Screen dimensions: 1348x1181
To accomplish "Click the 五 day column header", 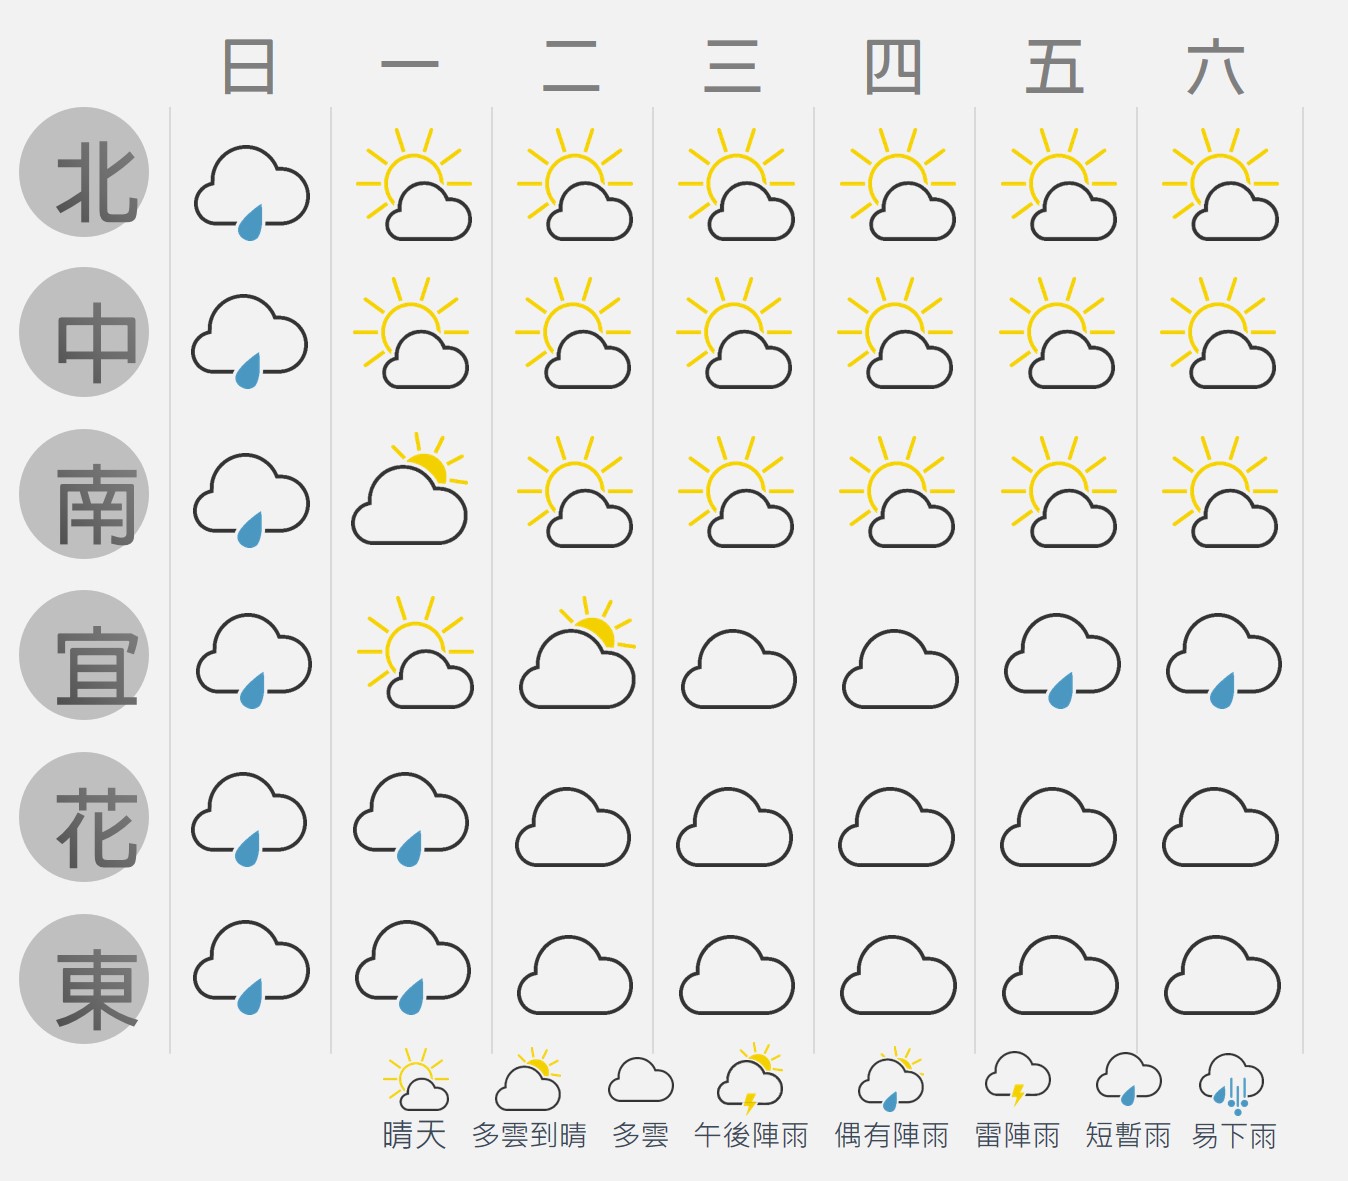I will 1055,67.
